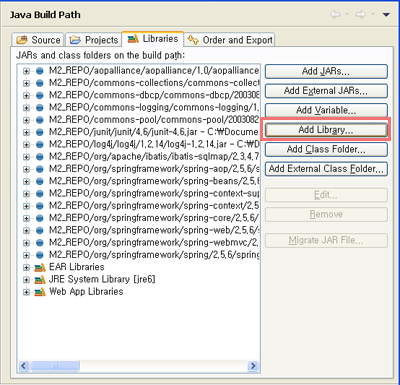Select the Libraries tab
This screenshot has height=385, width=400.
(153, 39)
